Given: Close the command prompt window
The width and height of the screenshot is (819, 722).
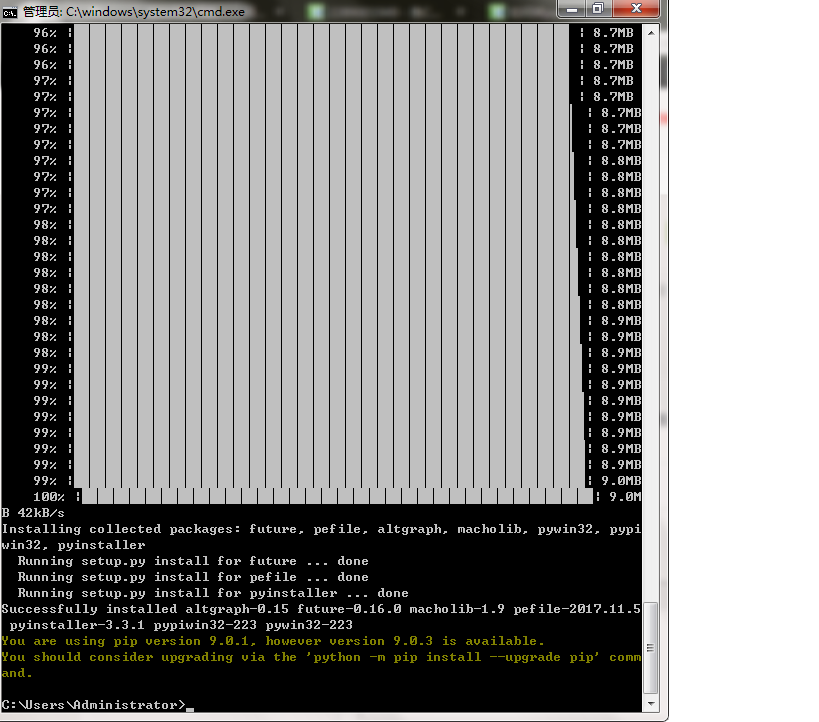Looking at the screenshot, I should pyautogui.click(x=636, y=8).
